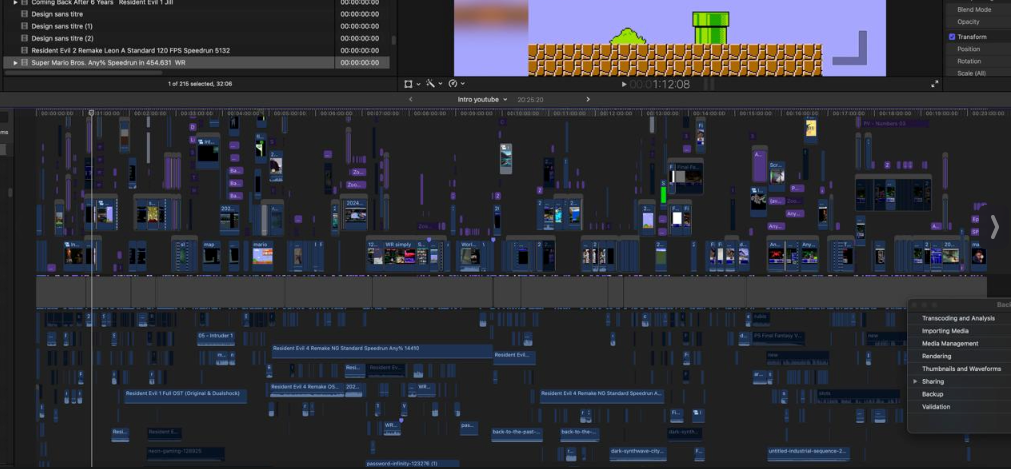Expand the Super Mario Bros. speedrun clip row

pos(15,63)
